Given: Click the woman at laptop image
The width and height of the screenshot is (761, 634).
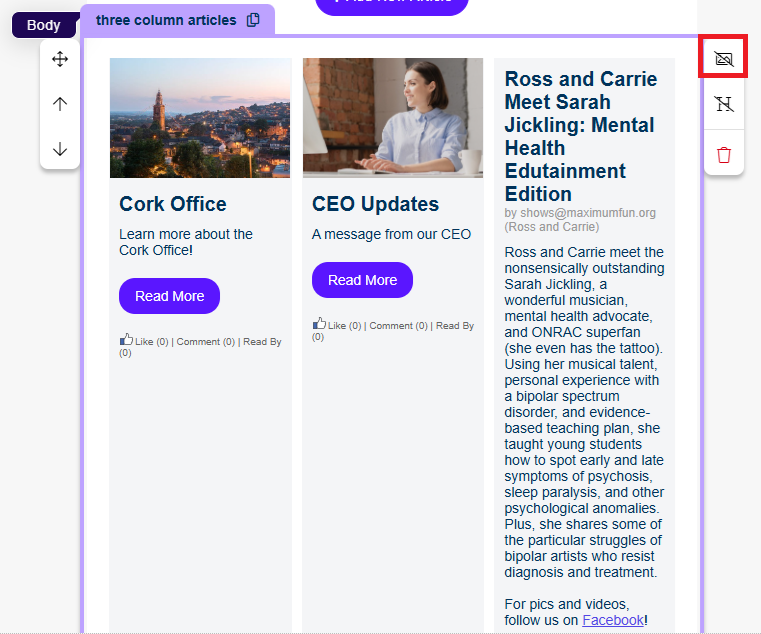Looking at the screenshot, I should 393,118.
